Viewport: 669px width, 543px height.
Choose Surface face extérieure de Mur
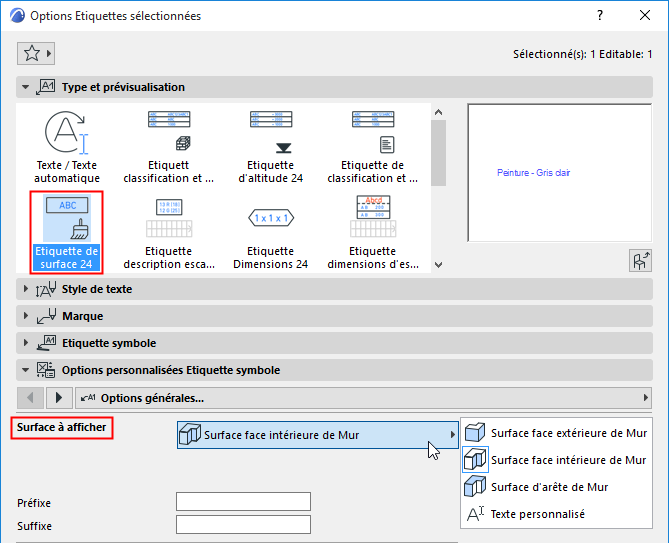point(556,433)
